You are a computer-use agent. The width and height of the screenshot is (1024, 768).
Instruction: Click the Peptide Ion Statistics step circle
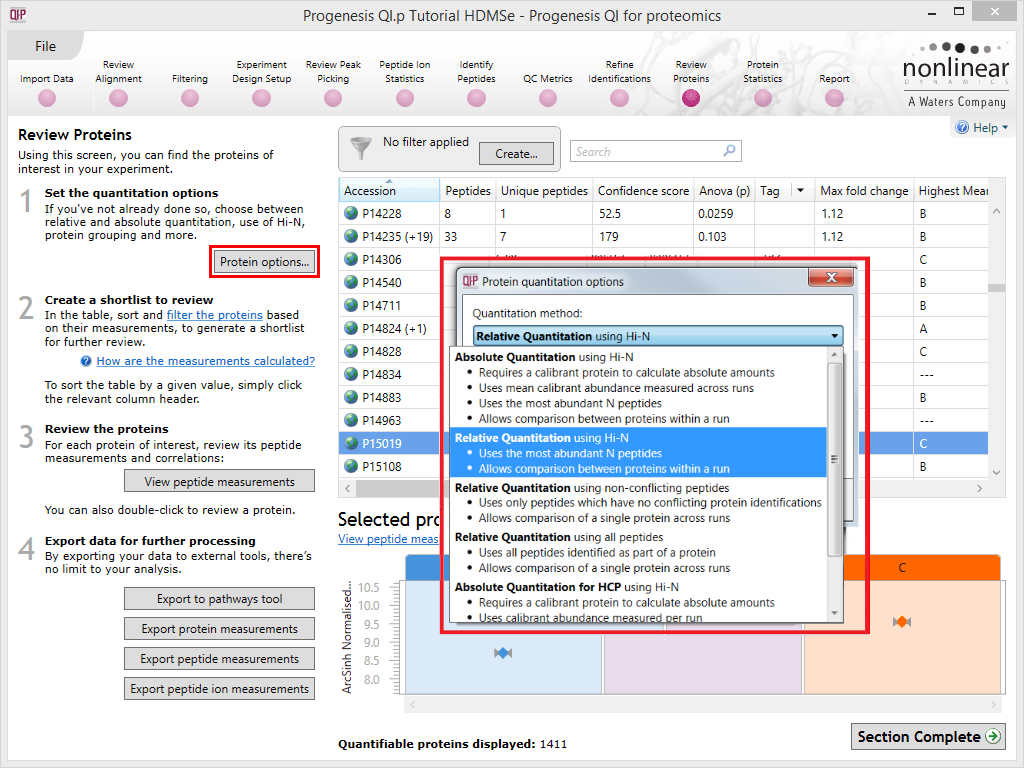[405, 99]
